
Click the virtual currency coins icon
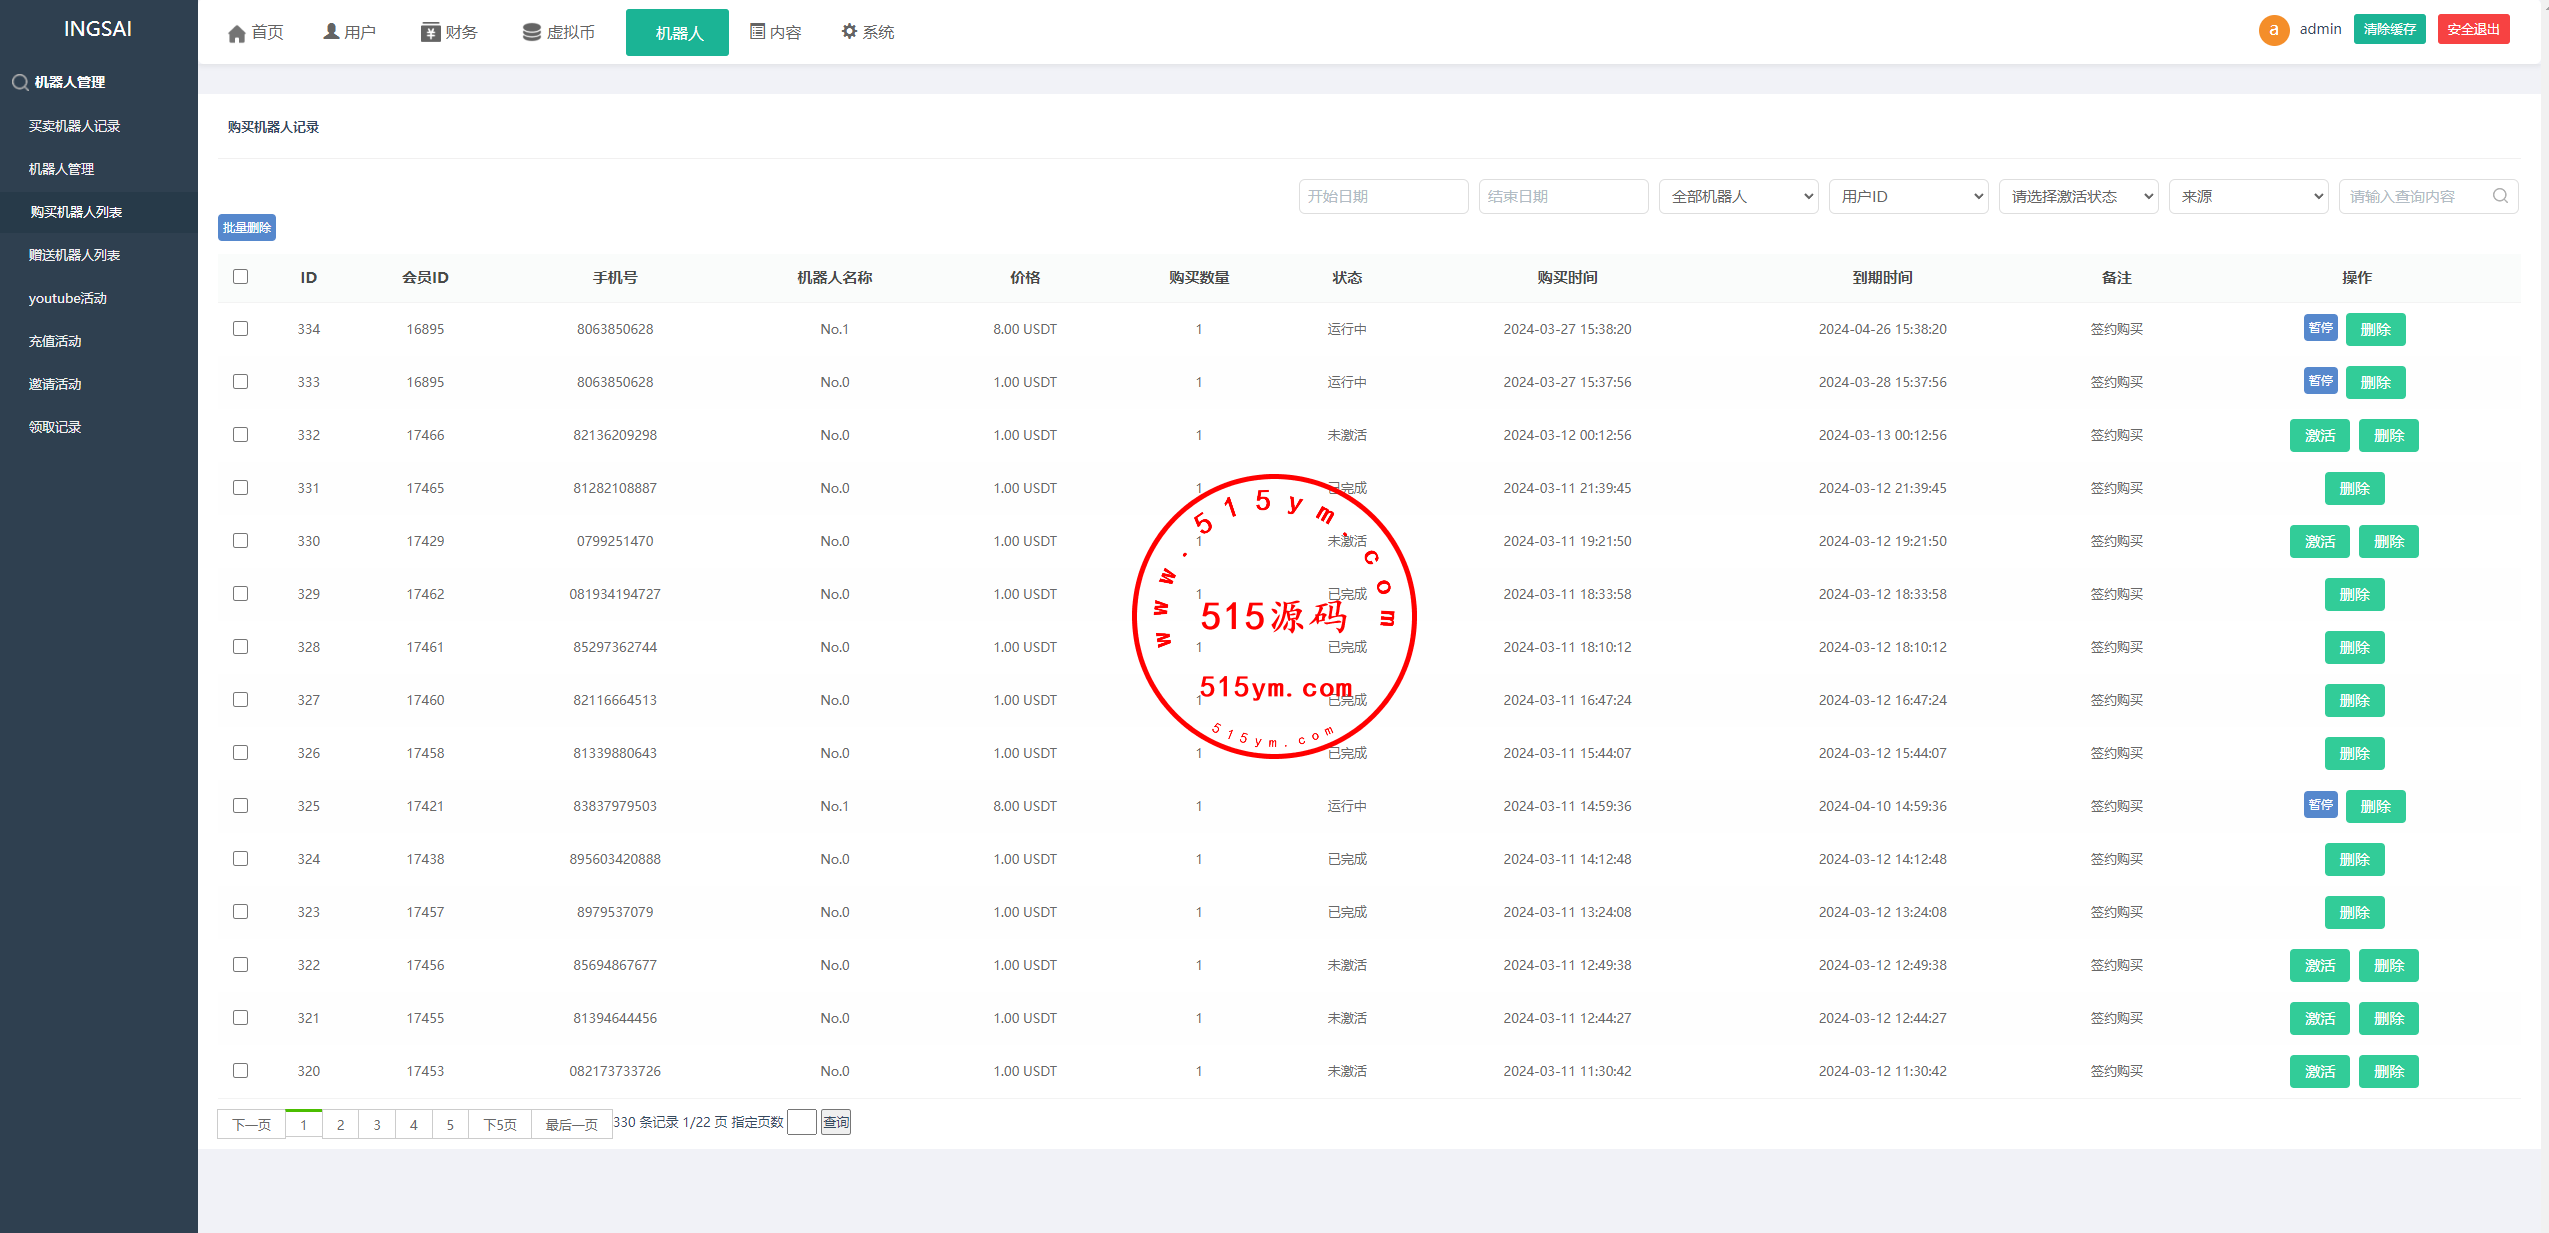(x=531, y=33)
